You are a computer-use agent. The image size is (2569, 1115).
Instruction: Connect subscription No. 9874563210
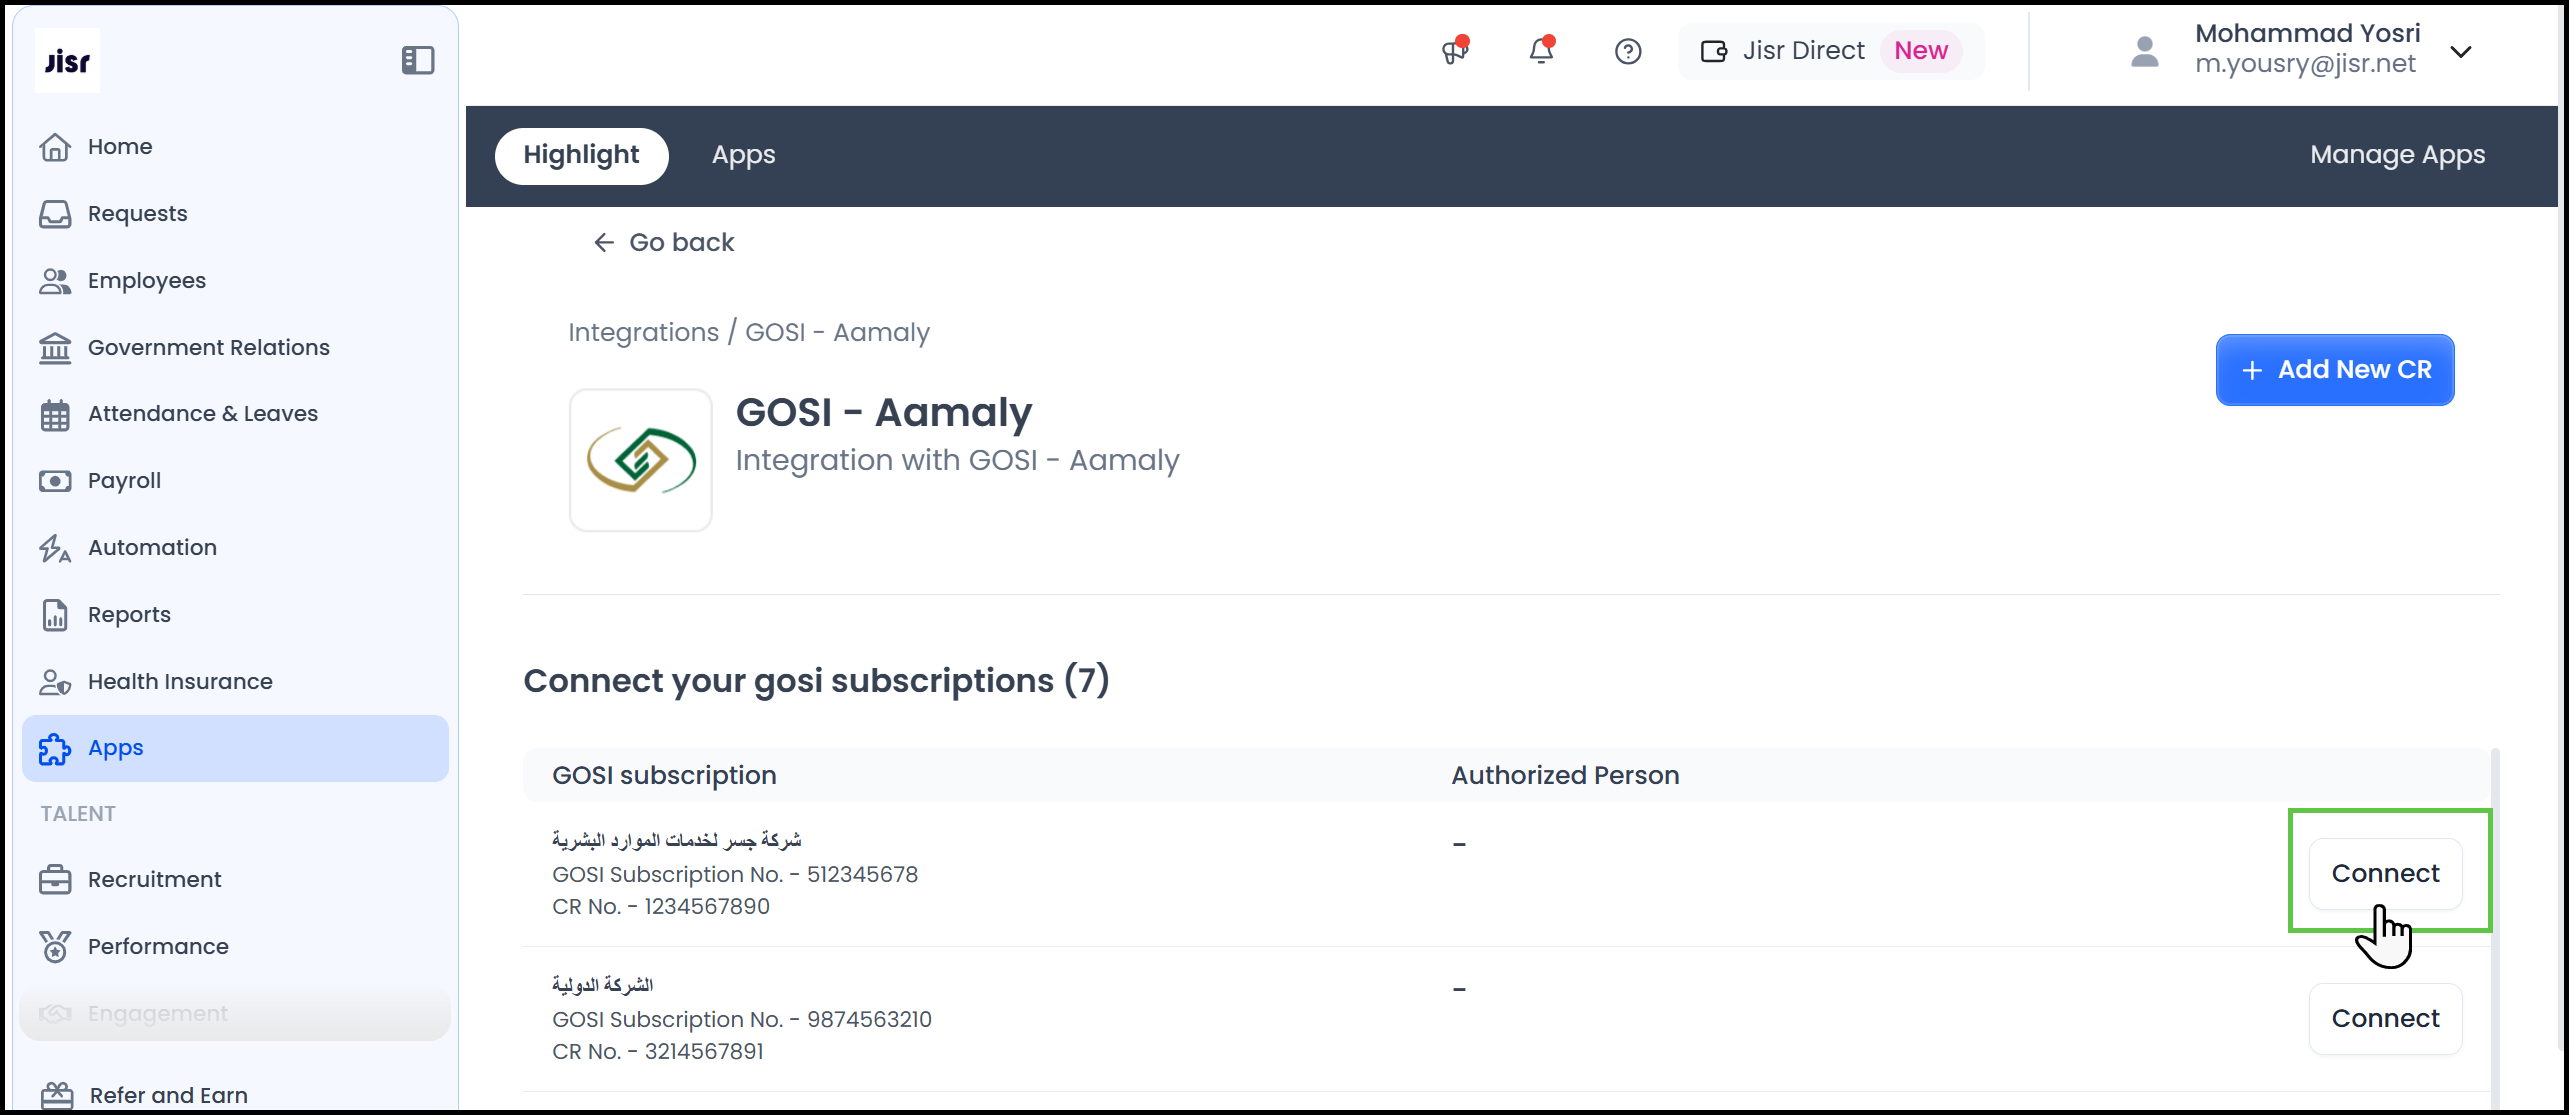click(2384, 1018)
